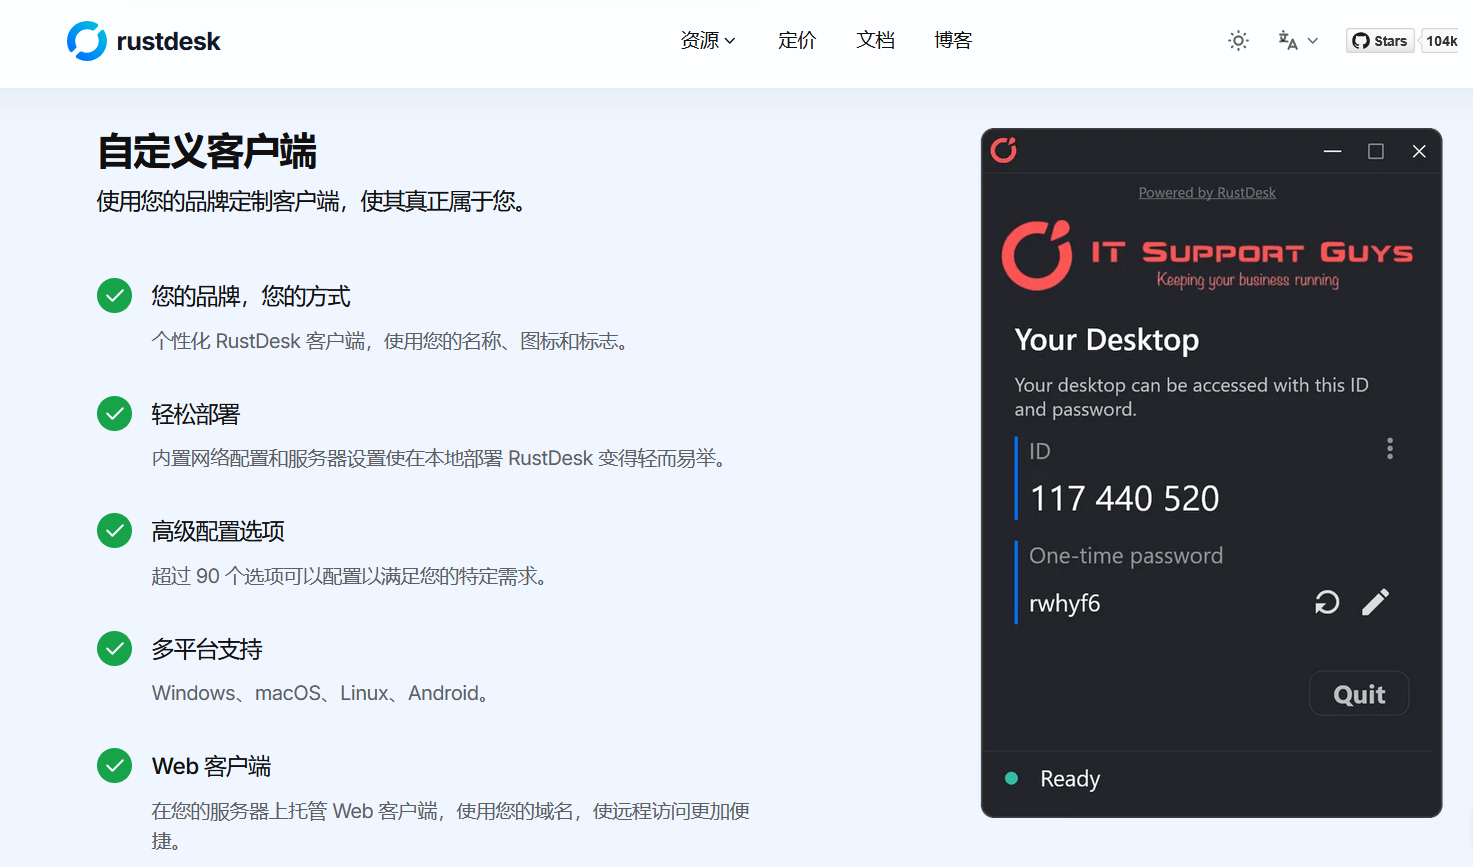Click the Web 客户端 feature title
This screenshot has height=867, width=1473.
[x=211, y=766]
